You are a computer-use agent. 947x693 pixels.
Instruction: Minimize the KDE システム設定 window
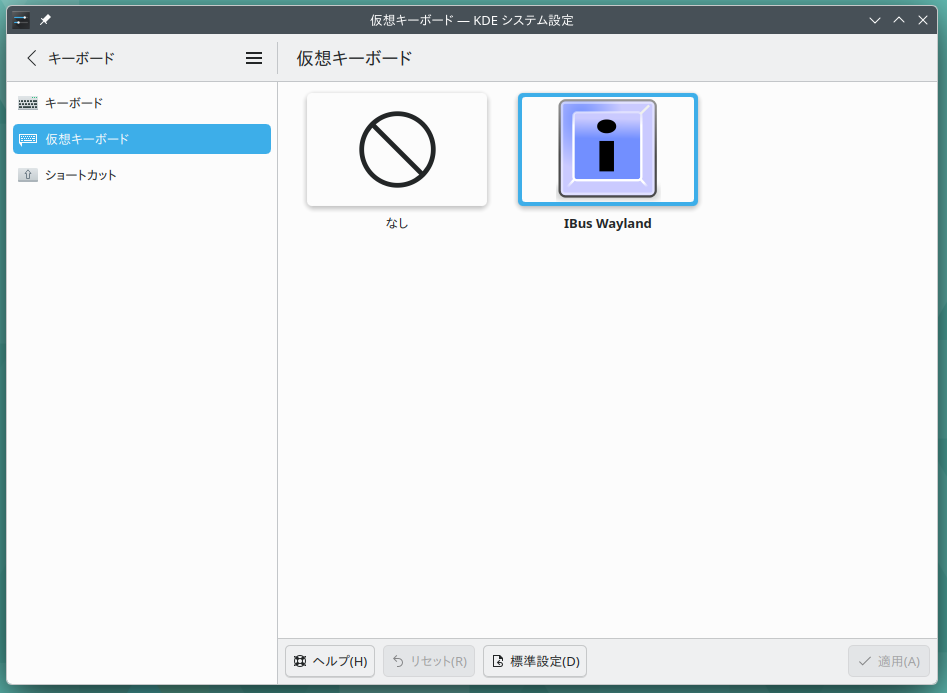875,20
